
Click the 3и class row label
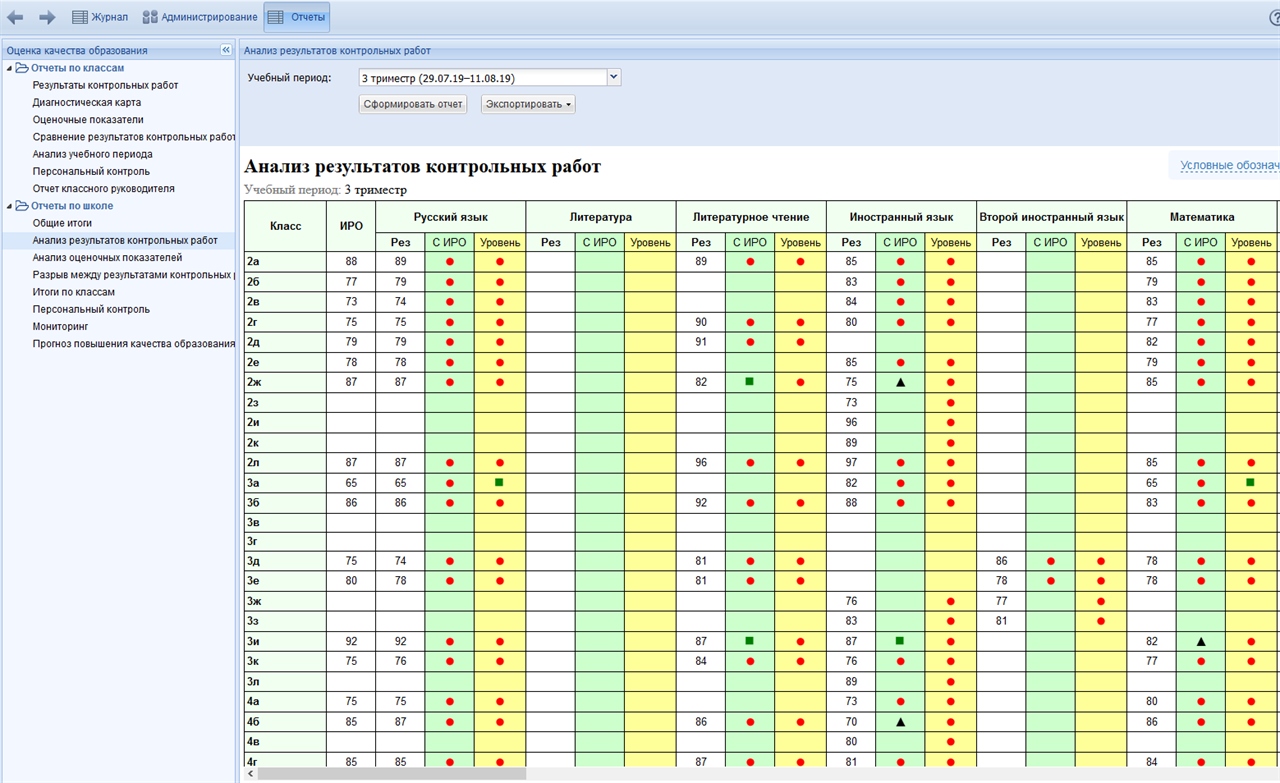click(254, 641)
